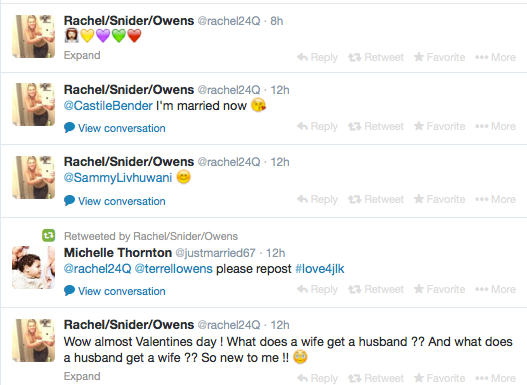Favorite the @SammyLivhuwani reply tweet

pos(440,199)
